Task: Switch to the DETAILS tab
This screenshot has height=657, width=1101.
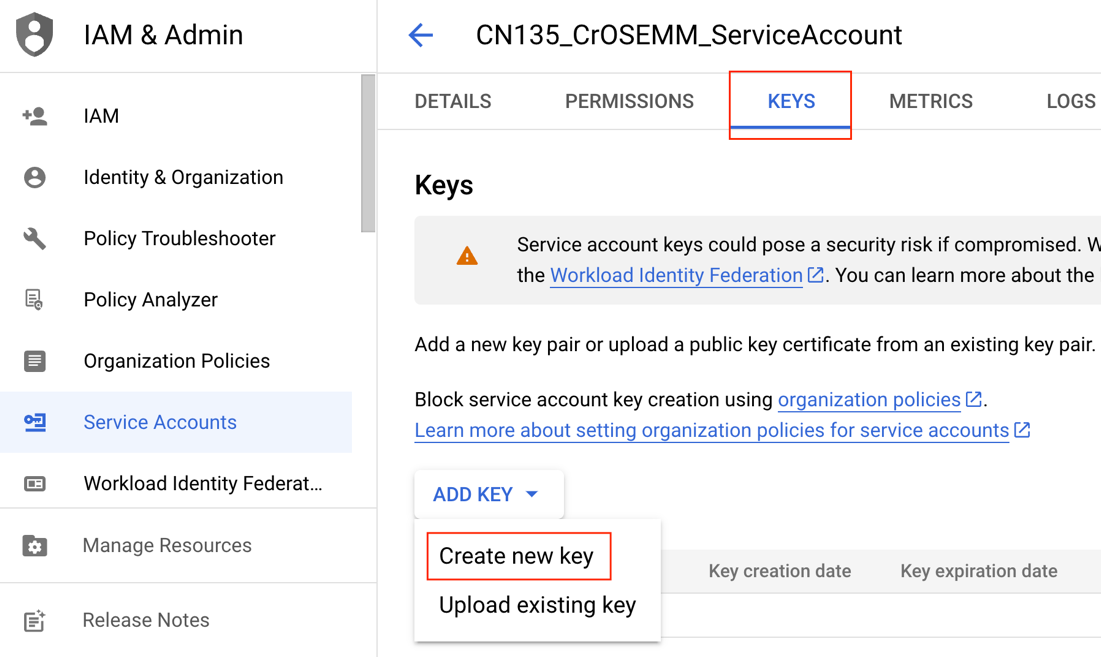Action: click(453, 102)
